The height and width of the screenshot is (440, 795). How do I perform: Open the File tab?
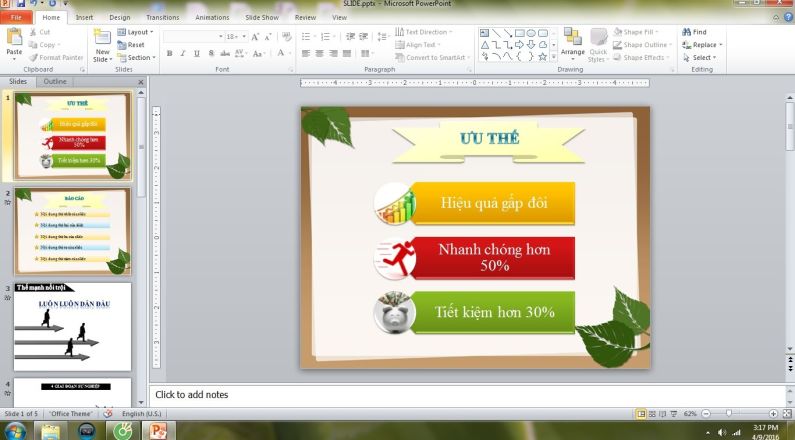tap(16, 17)
